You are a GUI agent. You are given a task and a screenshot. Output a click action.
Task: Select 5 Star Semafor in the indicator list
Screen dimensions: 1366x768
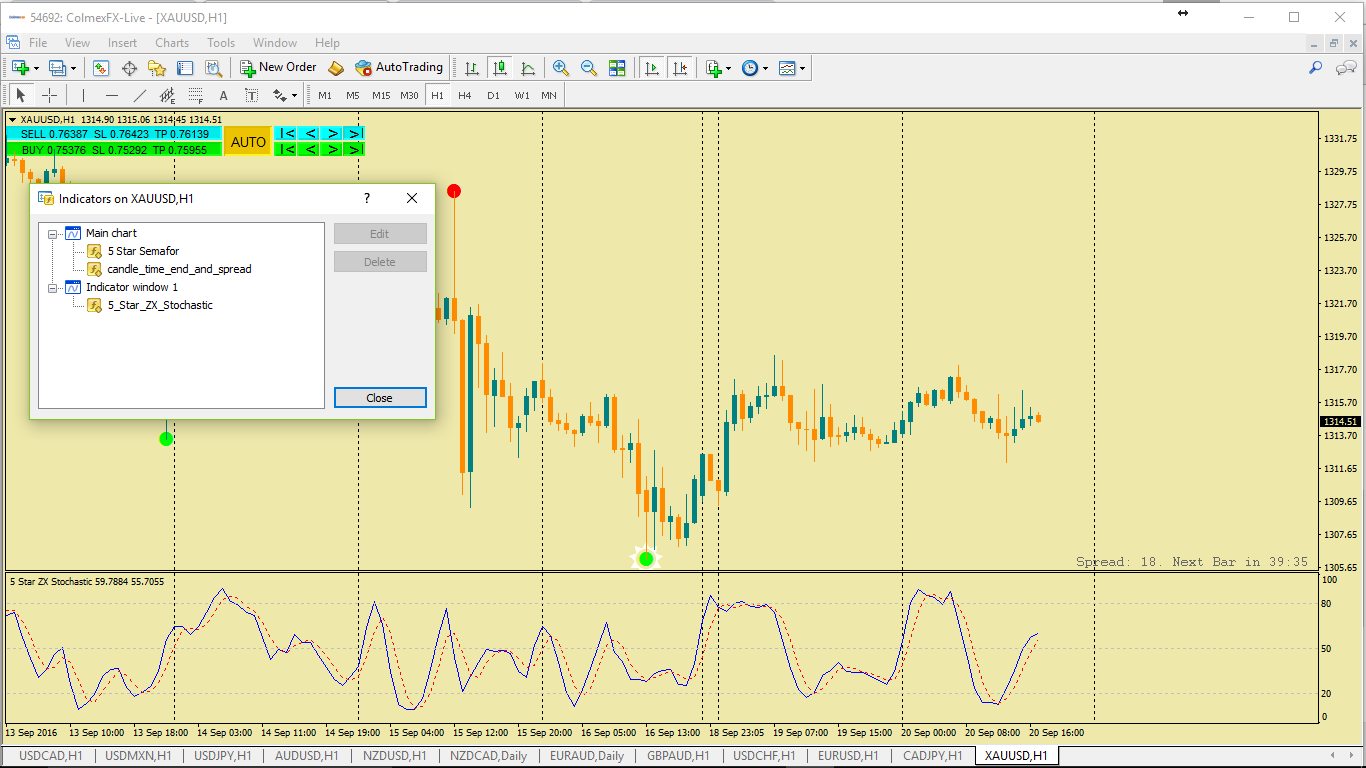[x=144, y=251]
